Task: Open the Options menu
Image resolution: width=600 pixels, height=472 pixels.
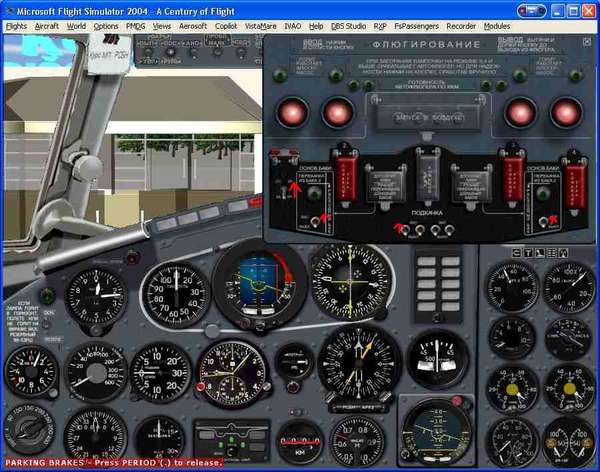Action: coord(106,26)
